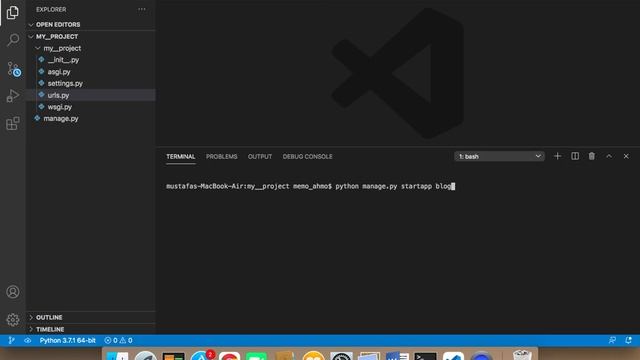Screen dimensions: 640x360
Task: Click the feedback icon in status bar
Action: 612,340
